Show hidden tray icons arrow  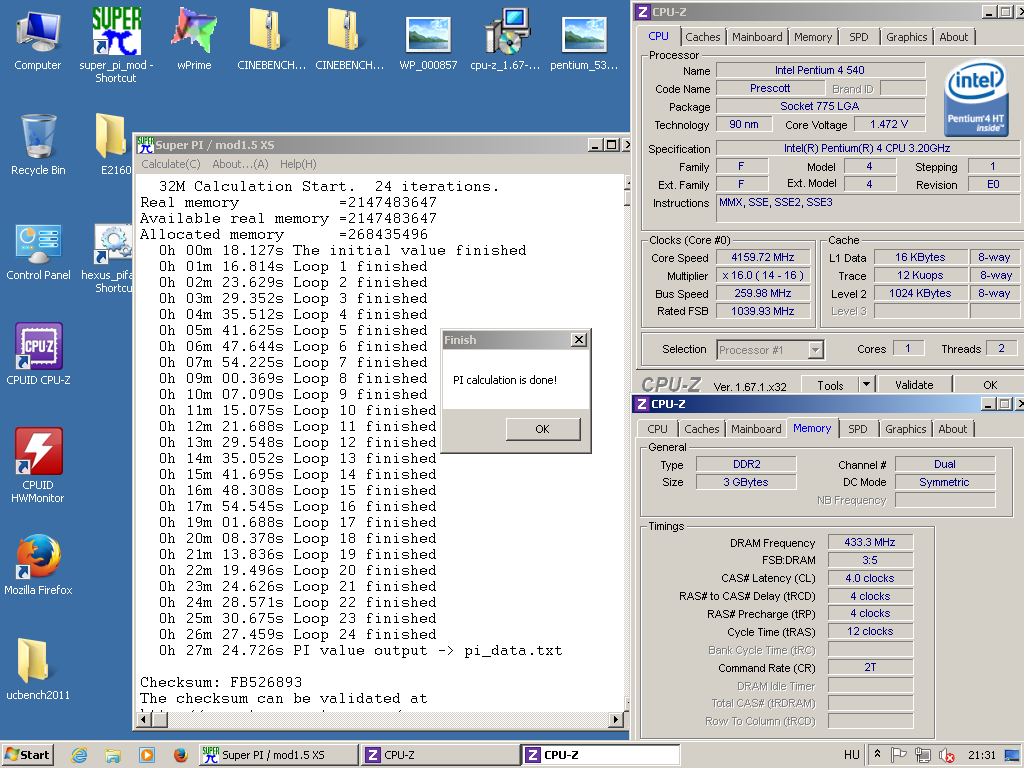[x=877, y=754]
